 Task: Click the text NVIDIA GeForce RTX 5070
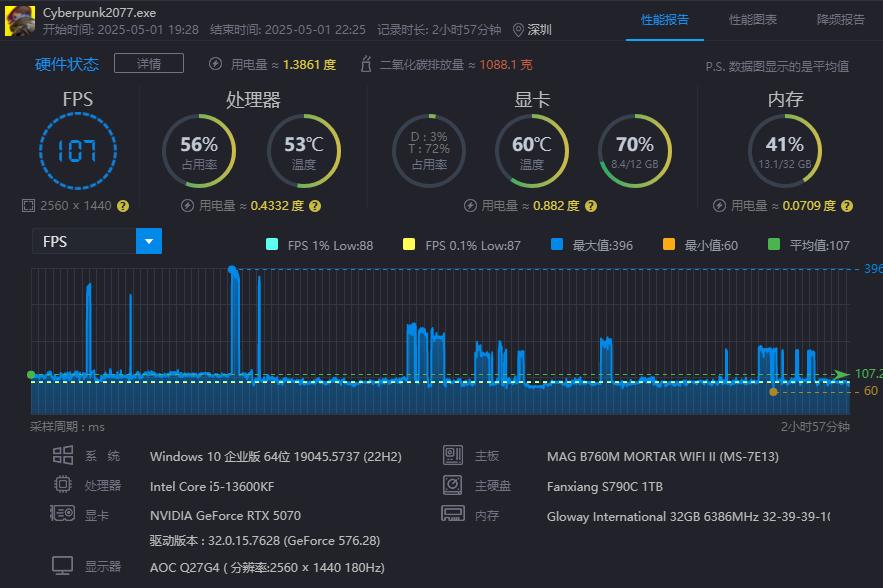[225, 515]
